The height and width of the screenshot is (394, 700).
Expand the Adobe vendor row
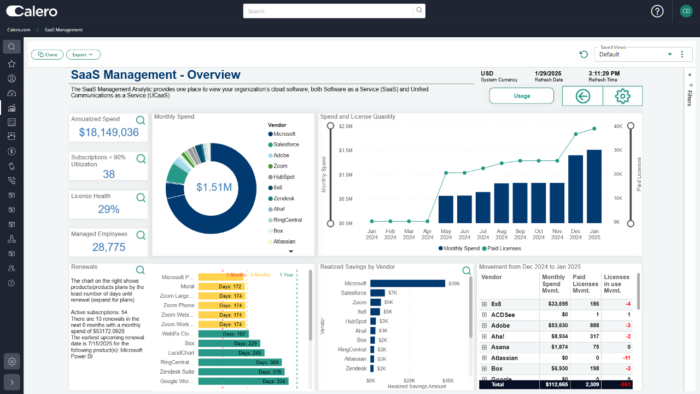484,325
